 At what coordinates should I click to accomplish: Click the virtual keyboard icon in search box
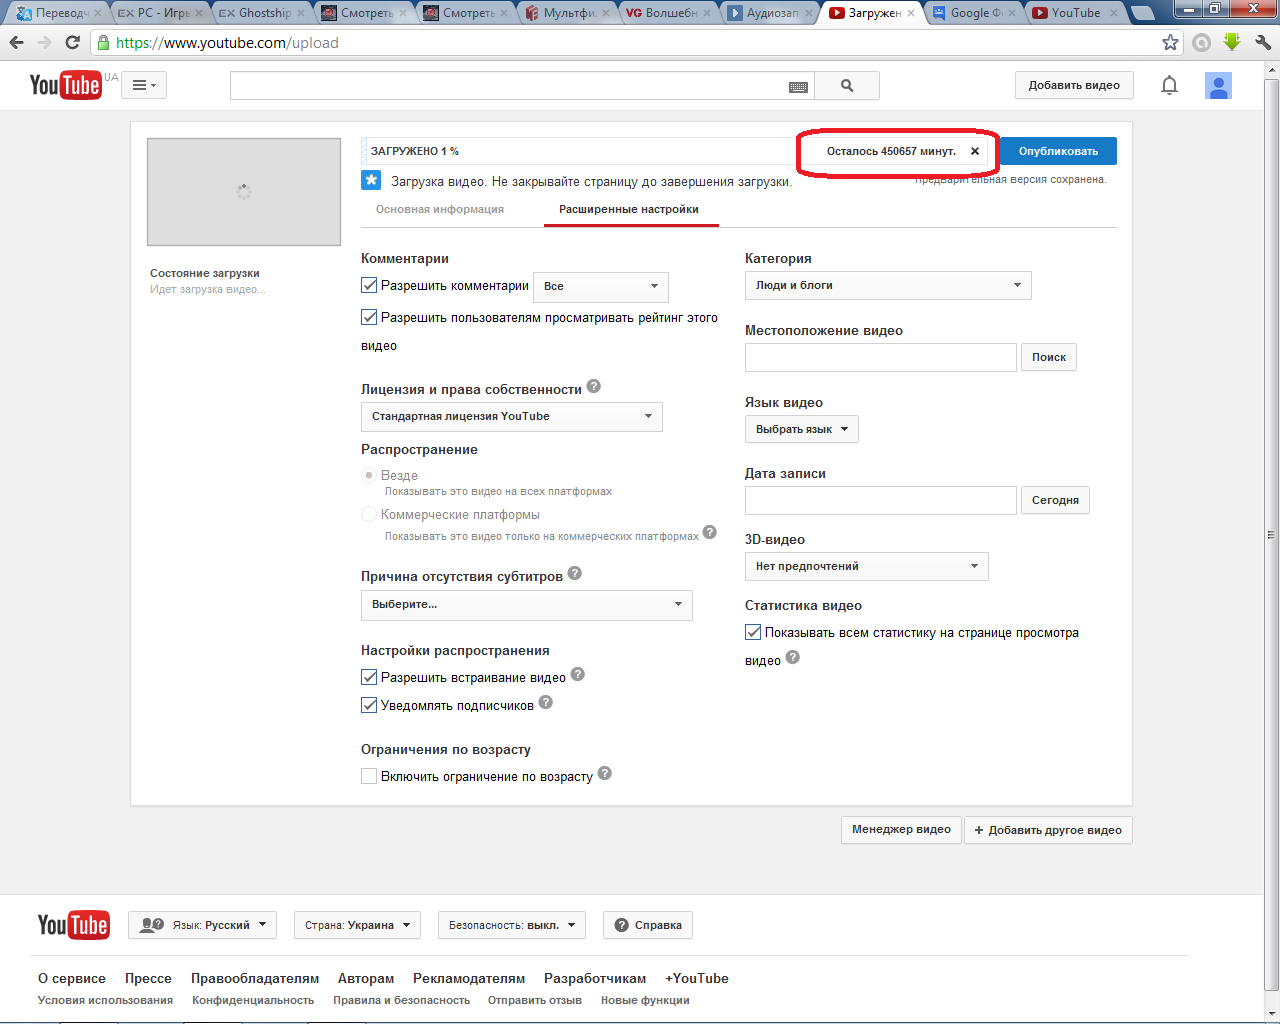pos(798,87)
